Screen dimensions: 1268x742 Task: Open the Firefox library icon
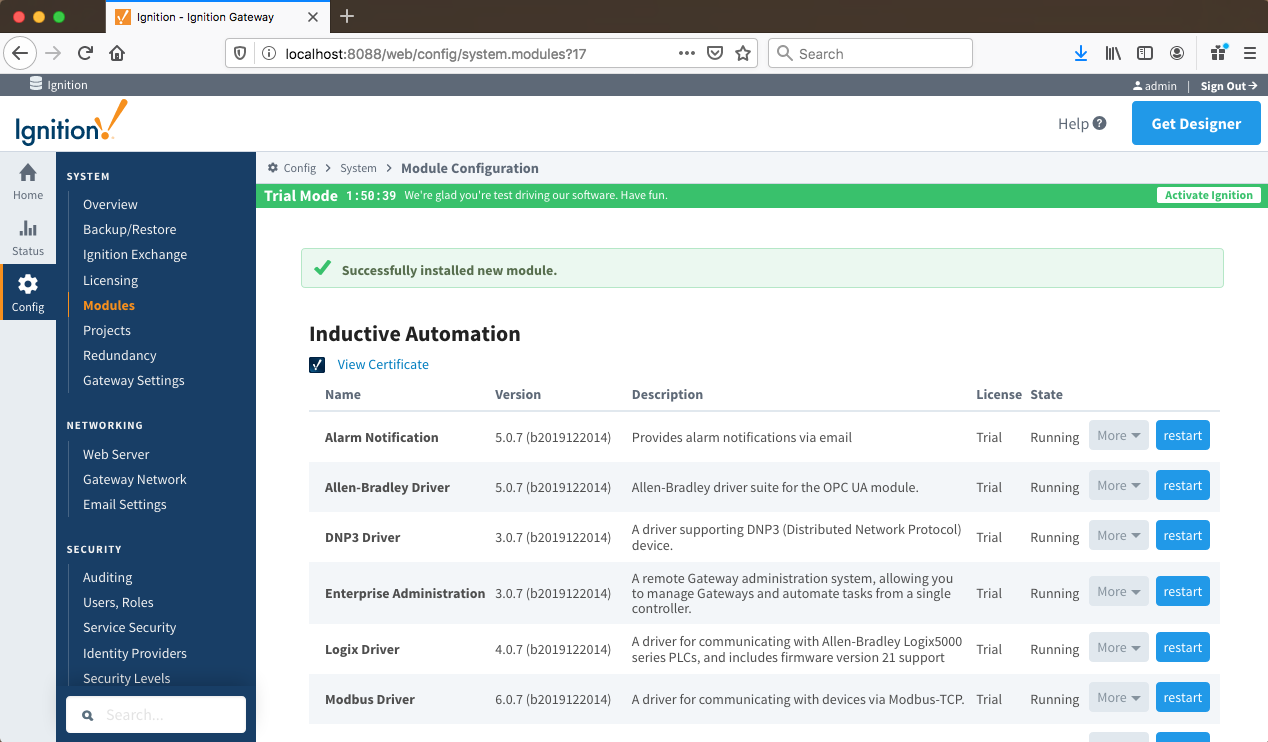(1113, 53)
